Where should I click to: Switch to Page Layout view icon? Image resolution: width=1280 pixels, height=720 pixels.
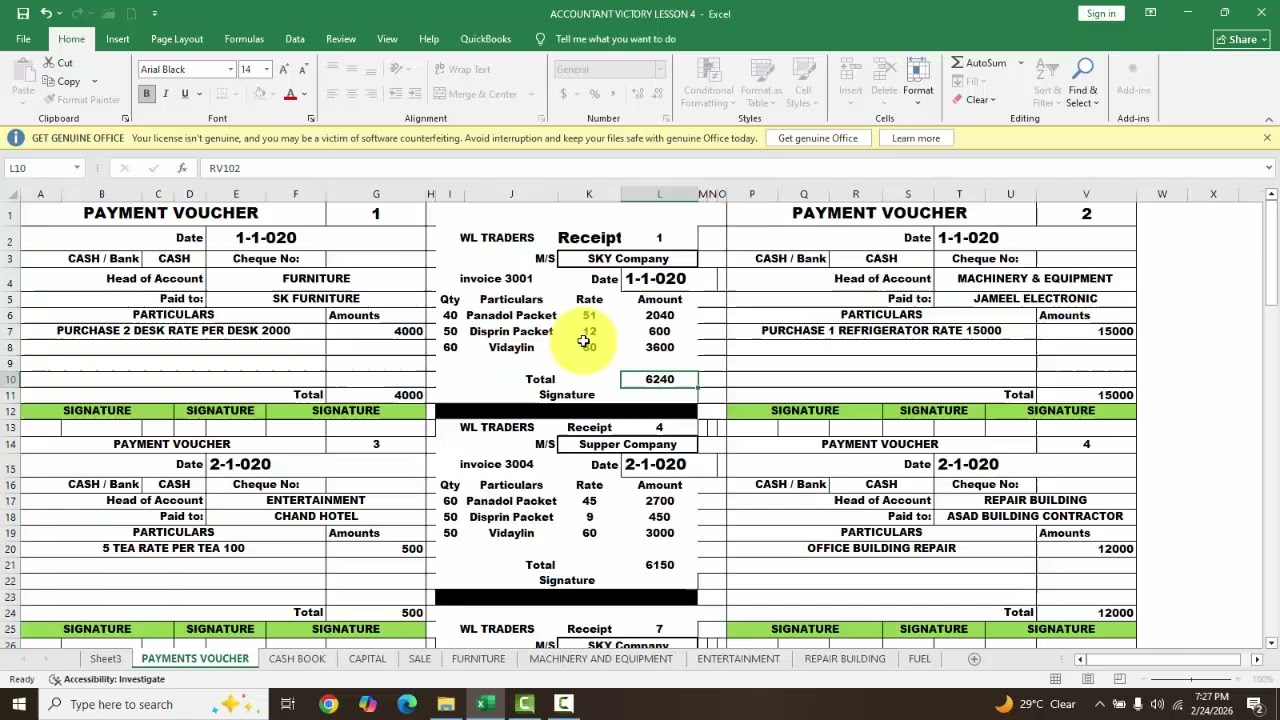[1087, 679]
